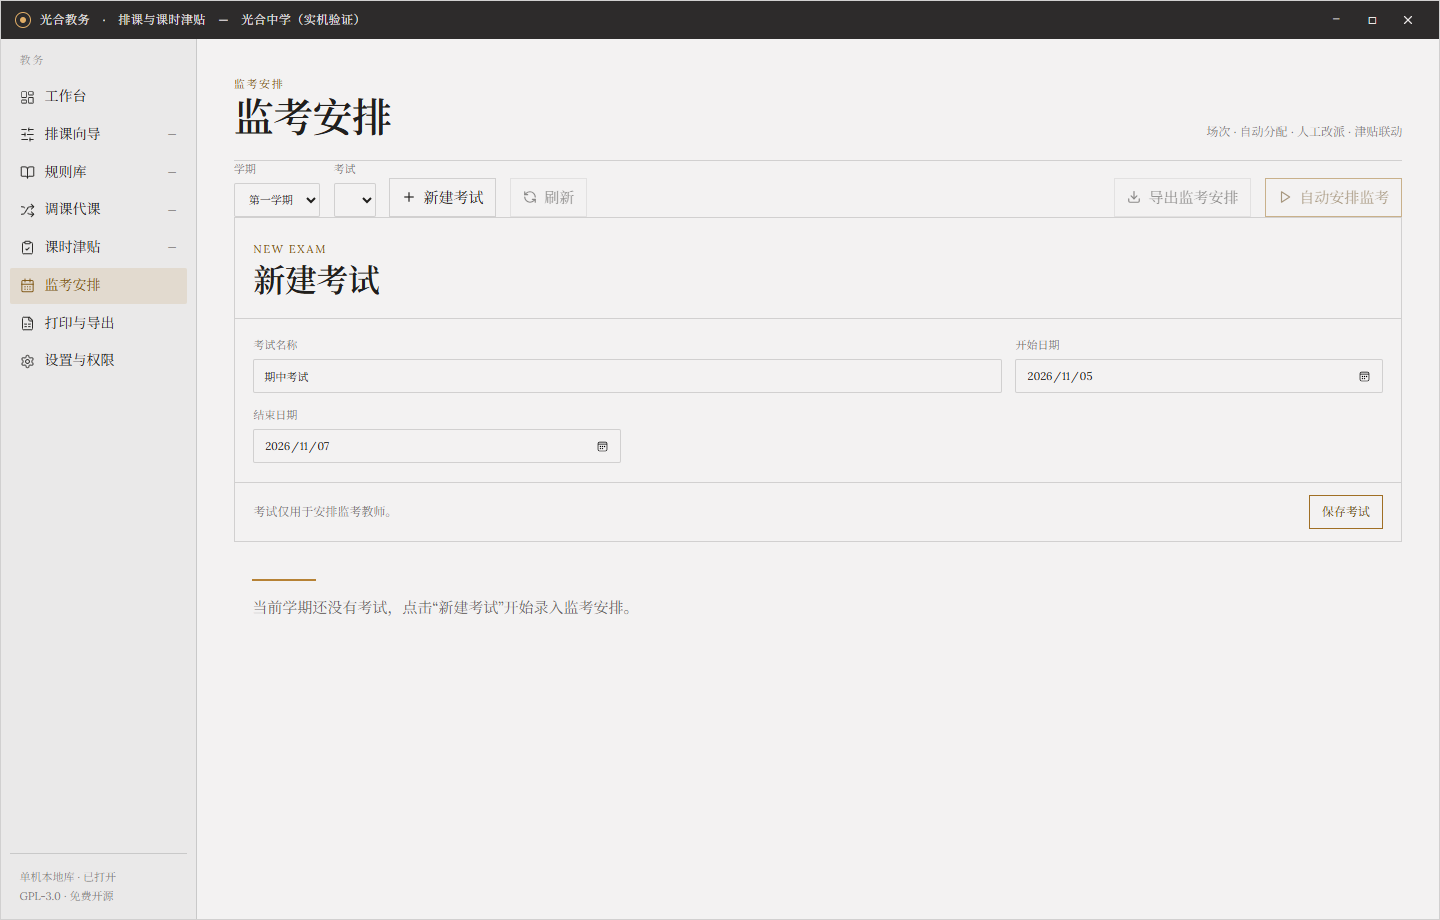1440x920 pixels.
Task: Select 监考安排 in the sidebar
Action: coord(98,285)
